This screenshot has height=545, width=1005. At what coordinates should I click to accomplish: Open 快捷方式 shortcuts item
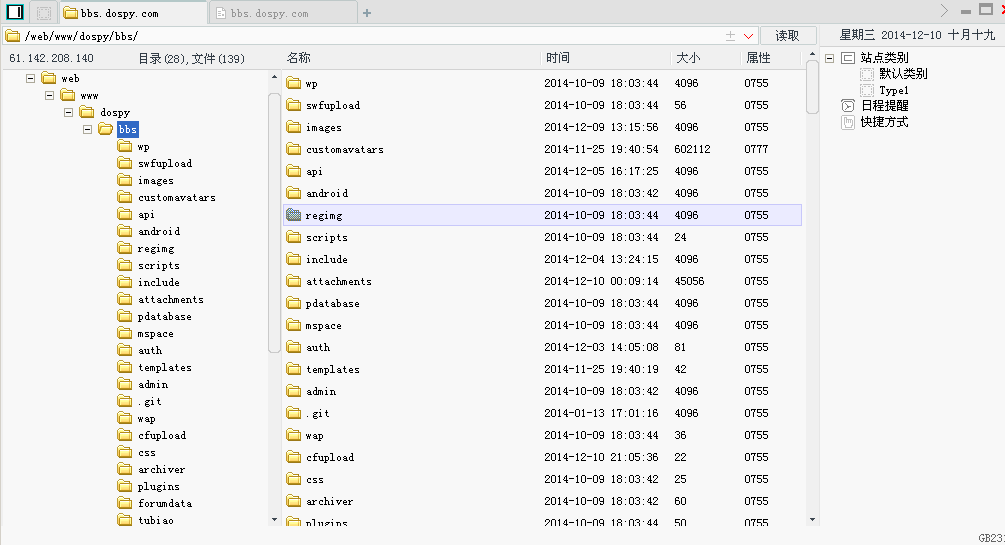(885, 122)
